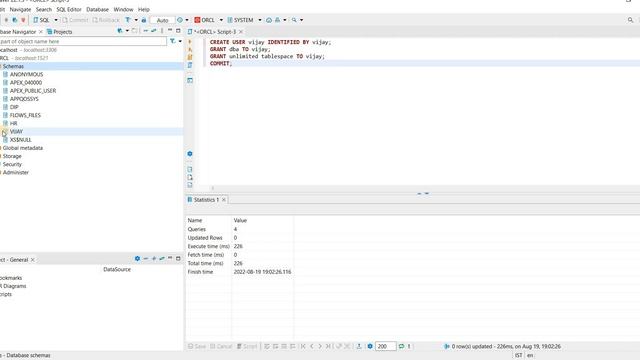
Task: Click the execute SQL statement icon
Action: tap(190, 42)
